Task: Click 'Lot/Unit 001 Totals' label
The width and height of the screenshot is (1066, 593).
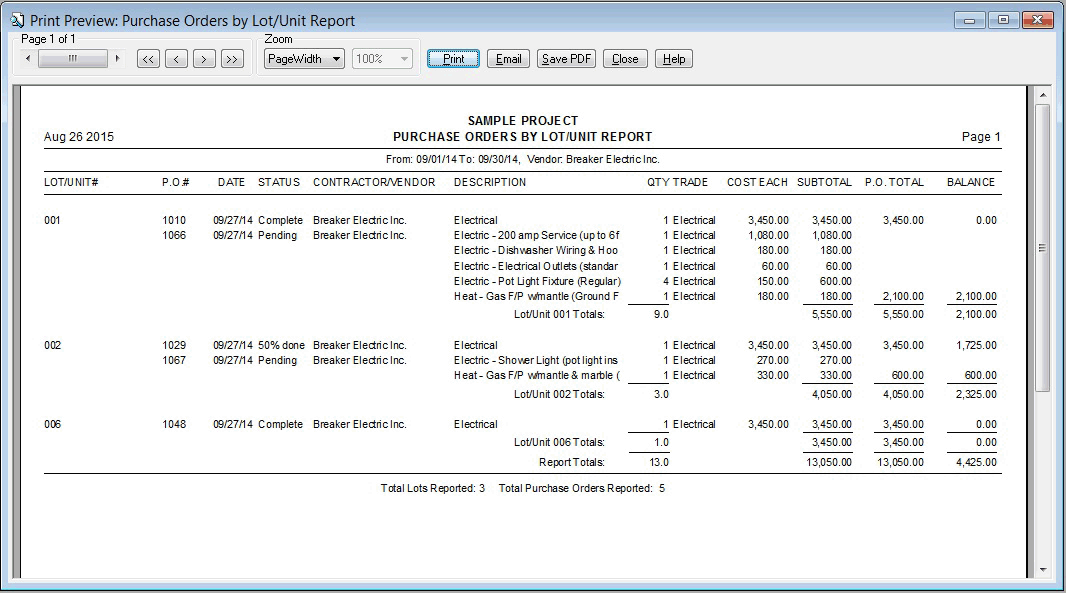Action: coord(559,314)
